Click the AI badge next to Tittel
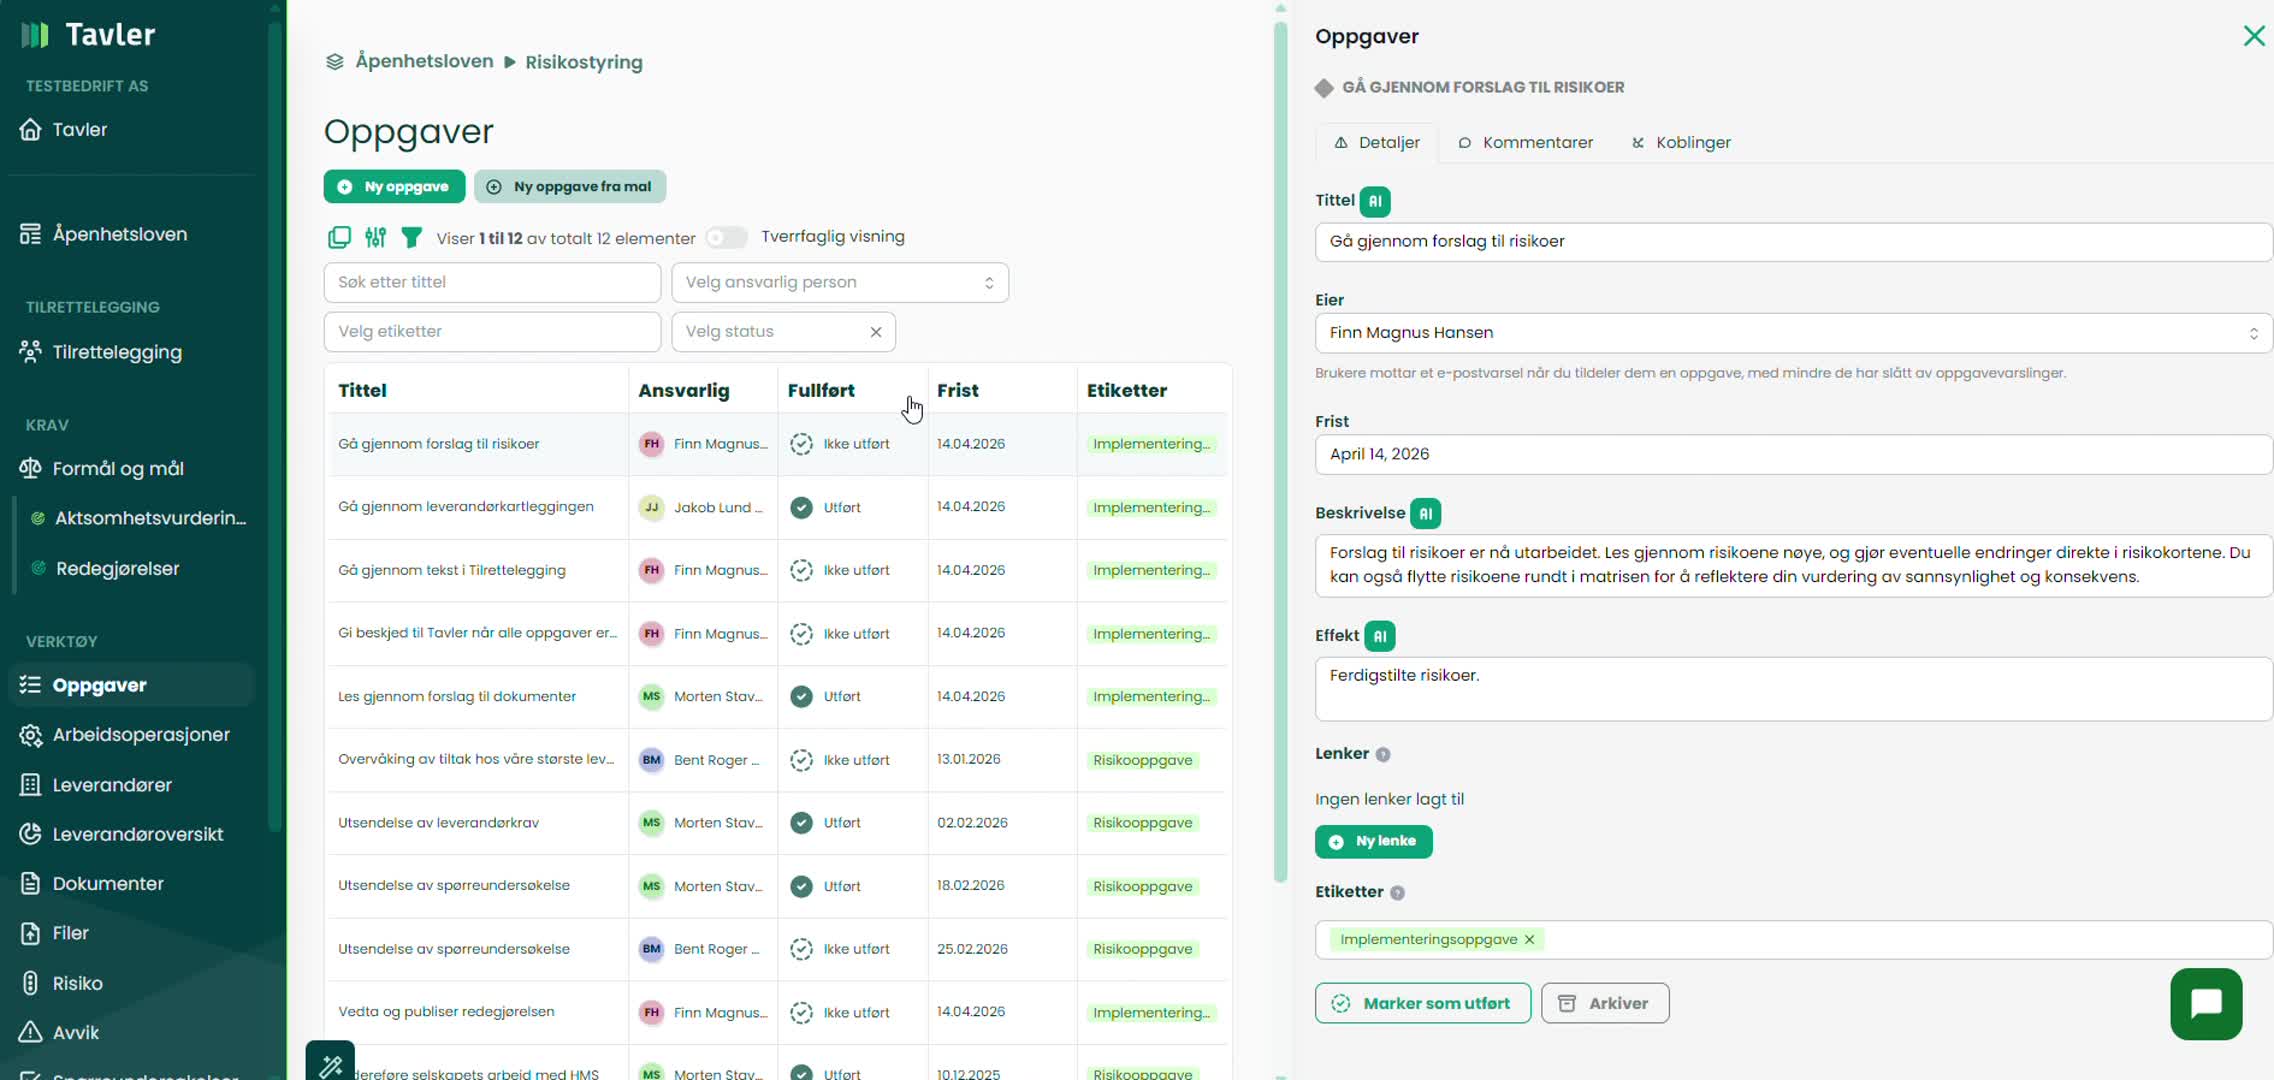2274x1080 pixels. [x=1375, y=201]
